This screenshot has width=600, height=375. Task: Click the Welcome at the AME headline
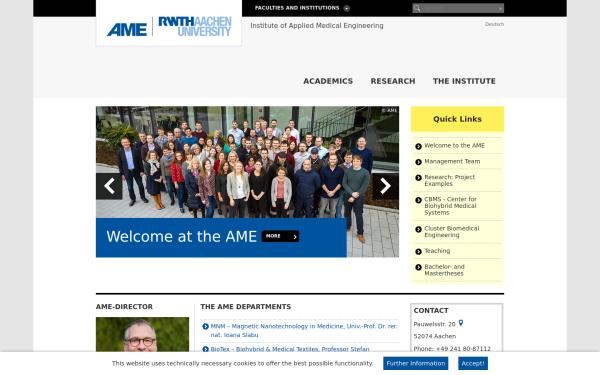[181, 236]
